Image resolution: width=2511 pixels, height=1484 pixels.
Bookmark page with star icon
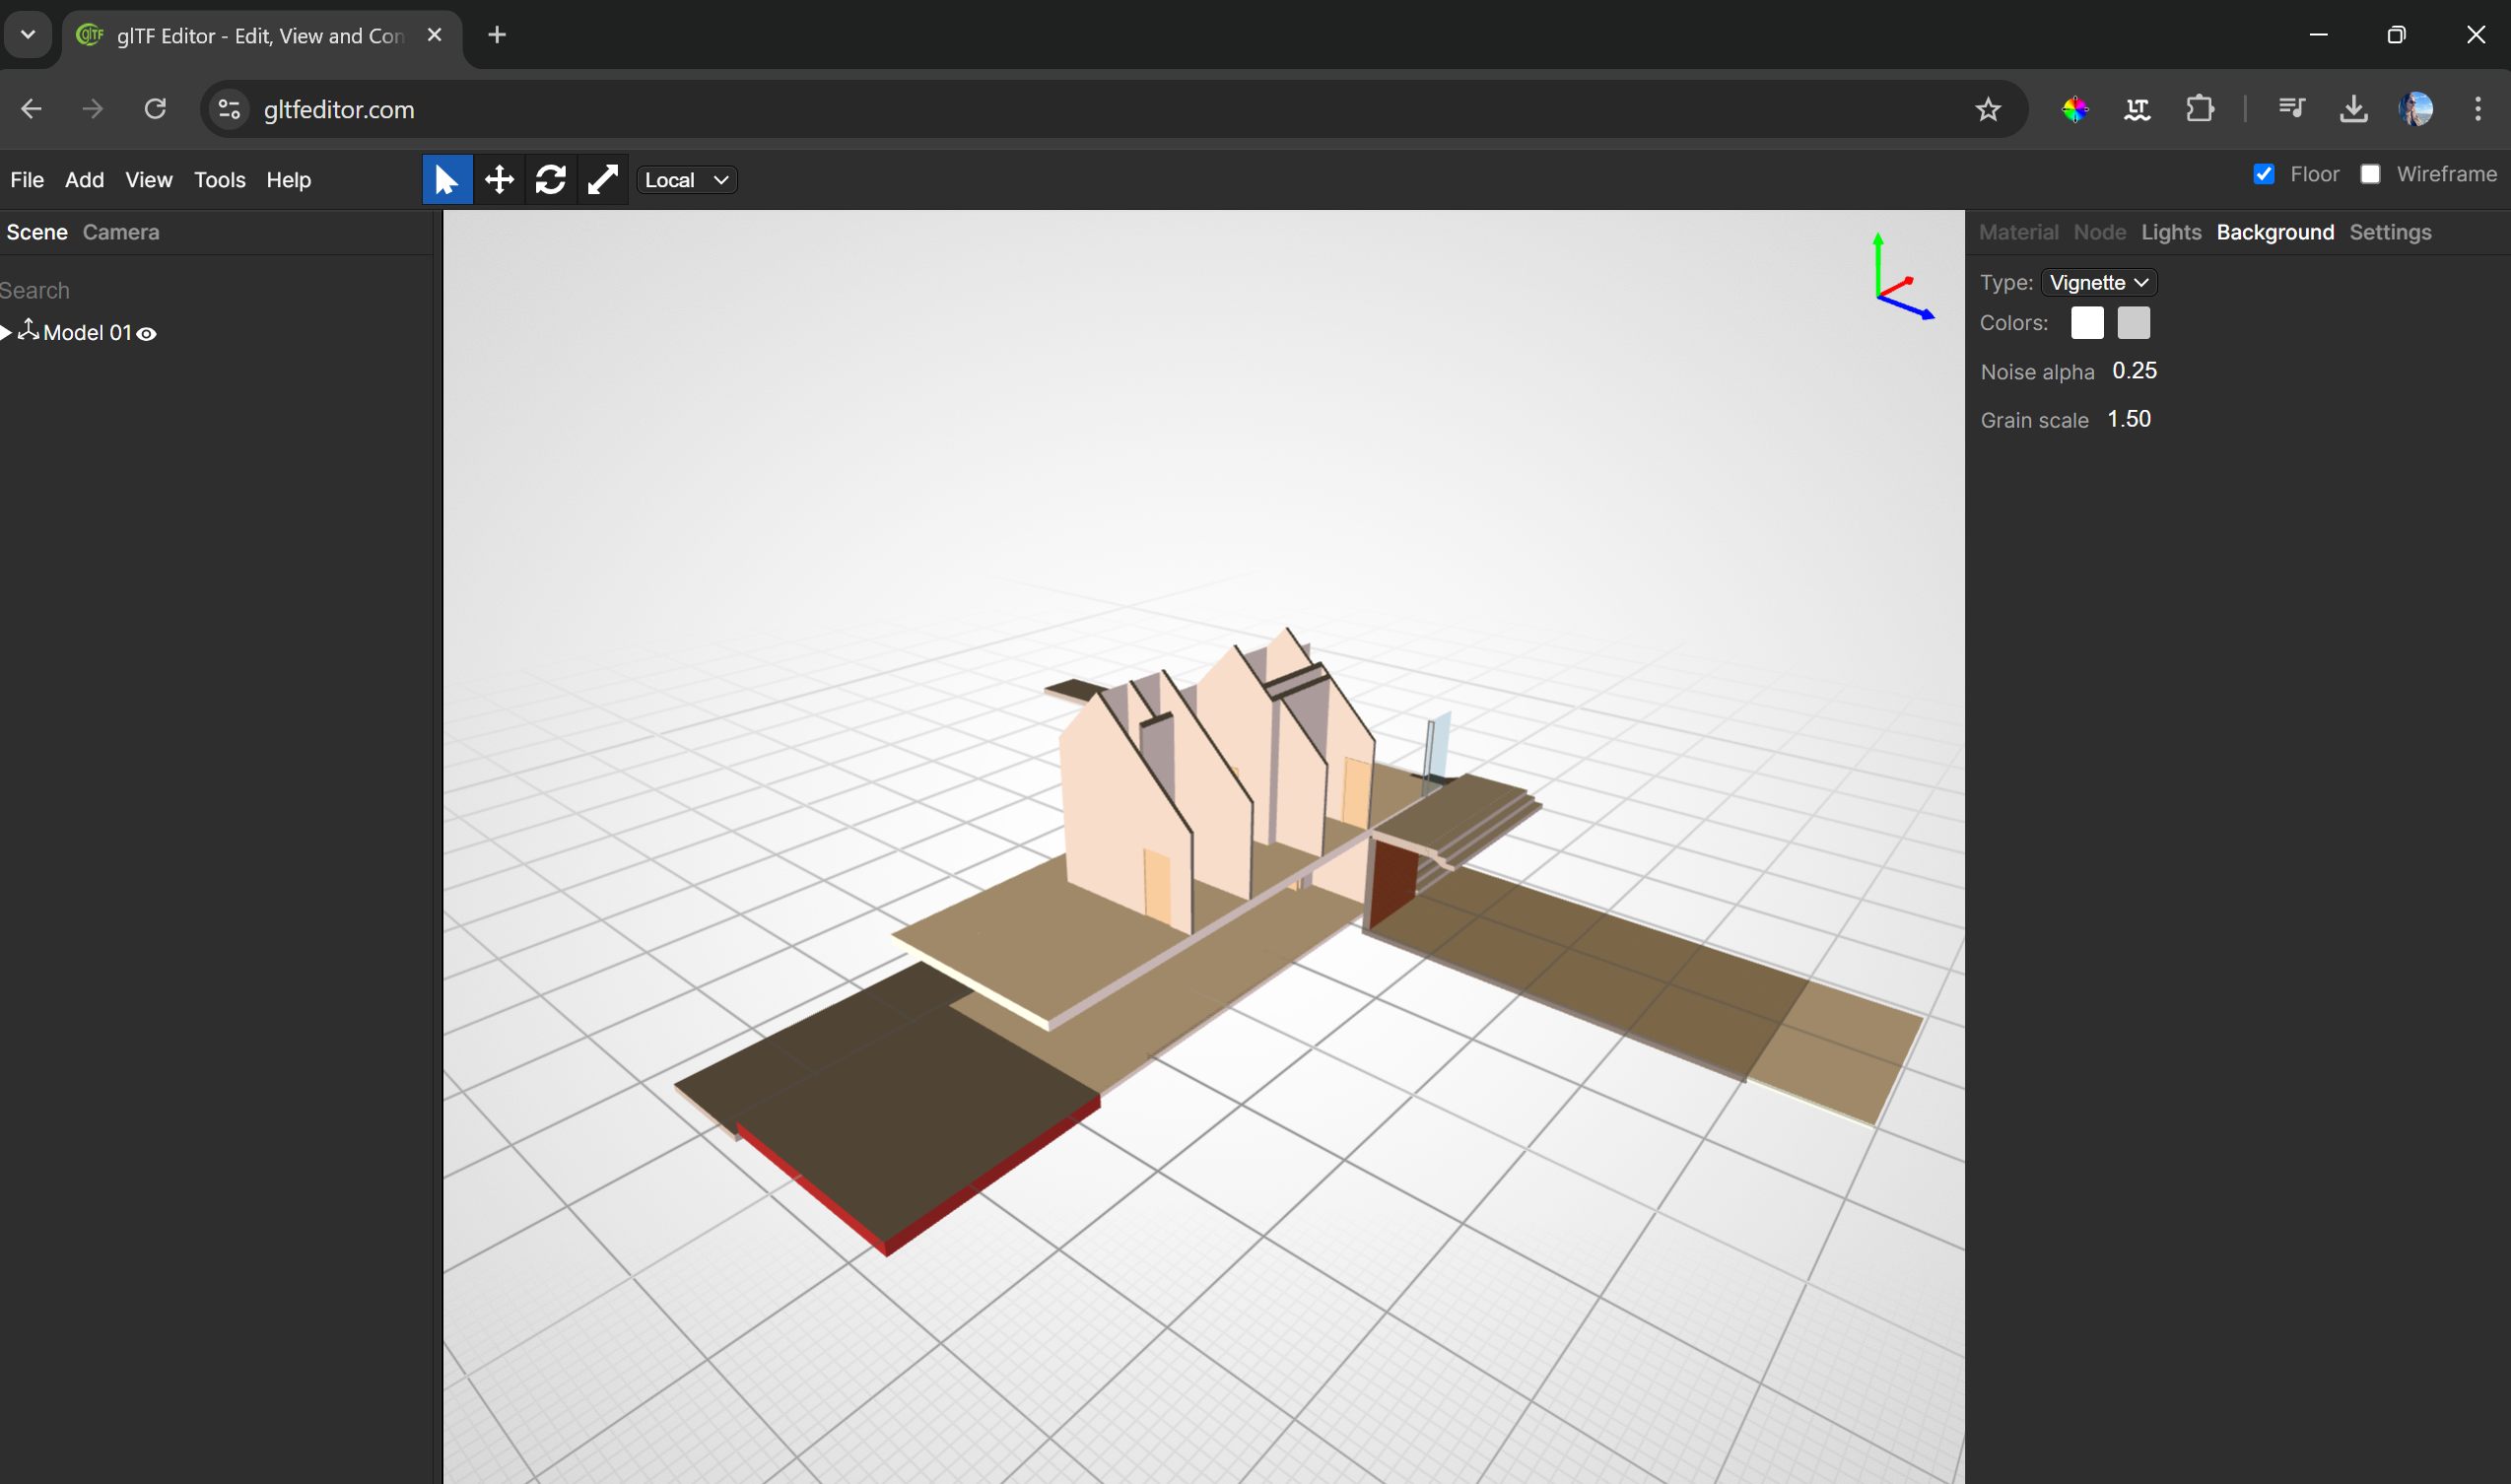point(1988,109)
